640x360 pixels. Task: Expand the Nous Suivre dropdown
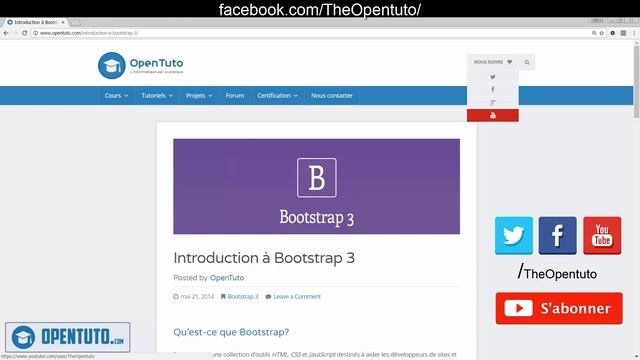(x=492, y=62)
